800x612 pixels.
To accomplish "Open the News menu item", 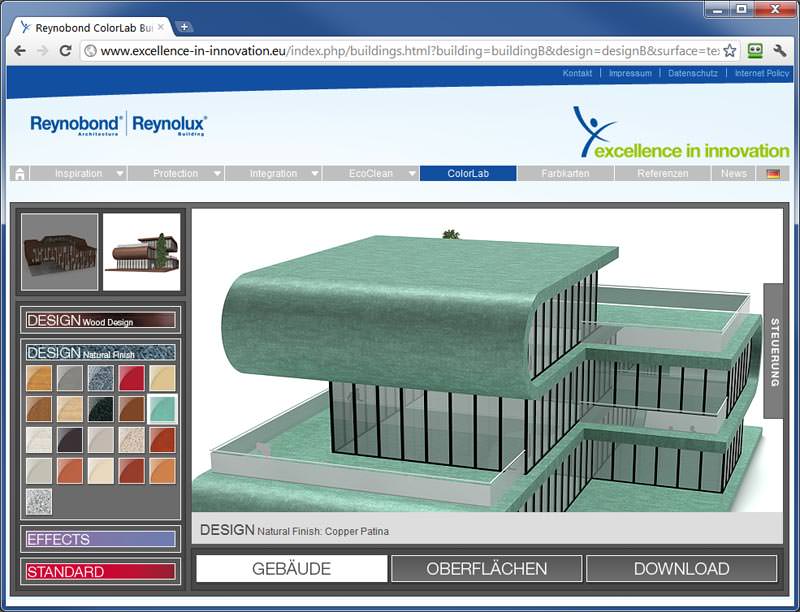I will (734, 173).
